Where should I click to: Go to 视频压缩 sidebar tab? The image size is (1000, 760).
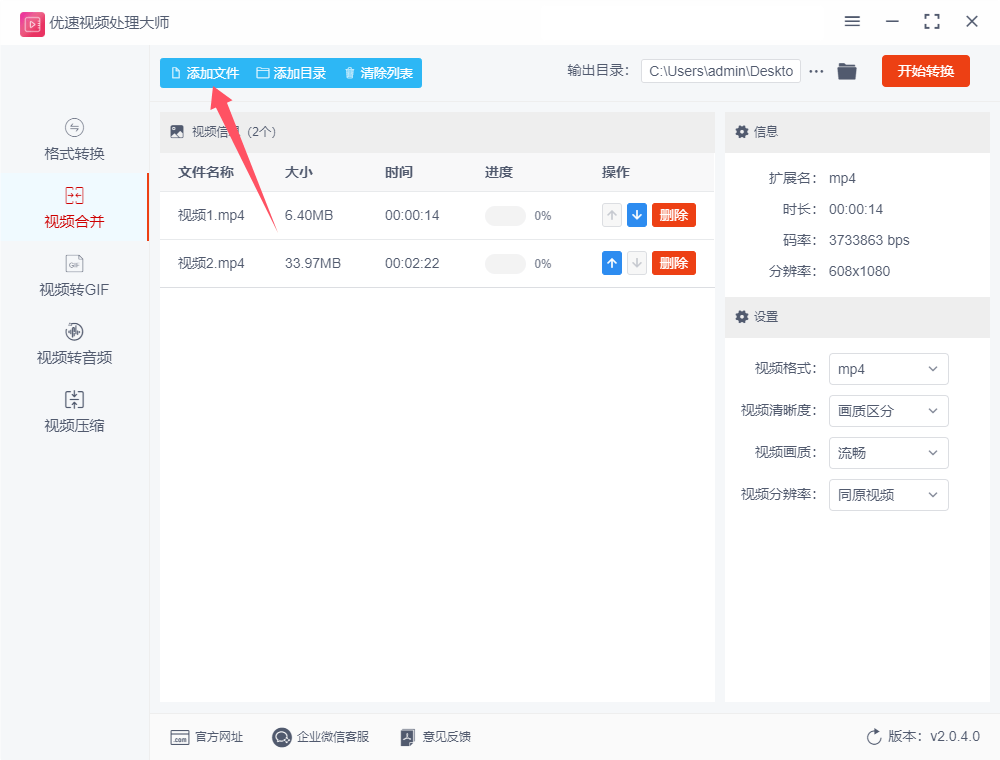[x=74, y=411]
